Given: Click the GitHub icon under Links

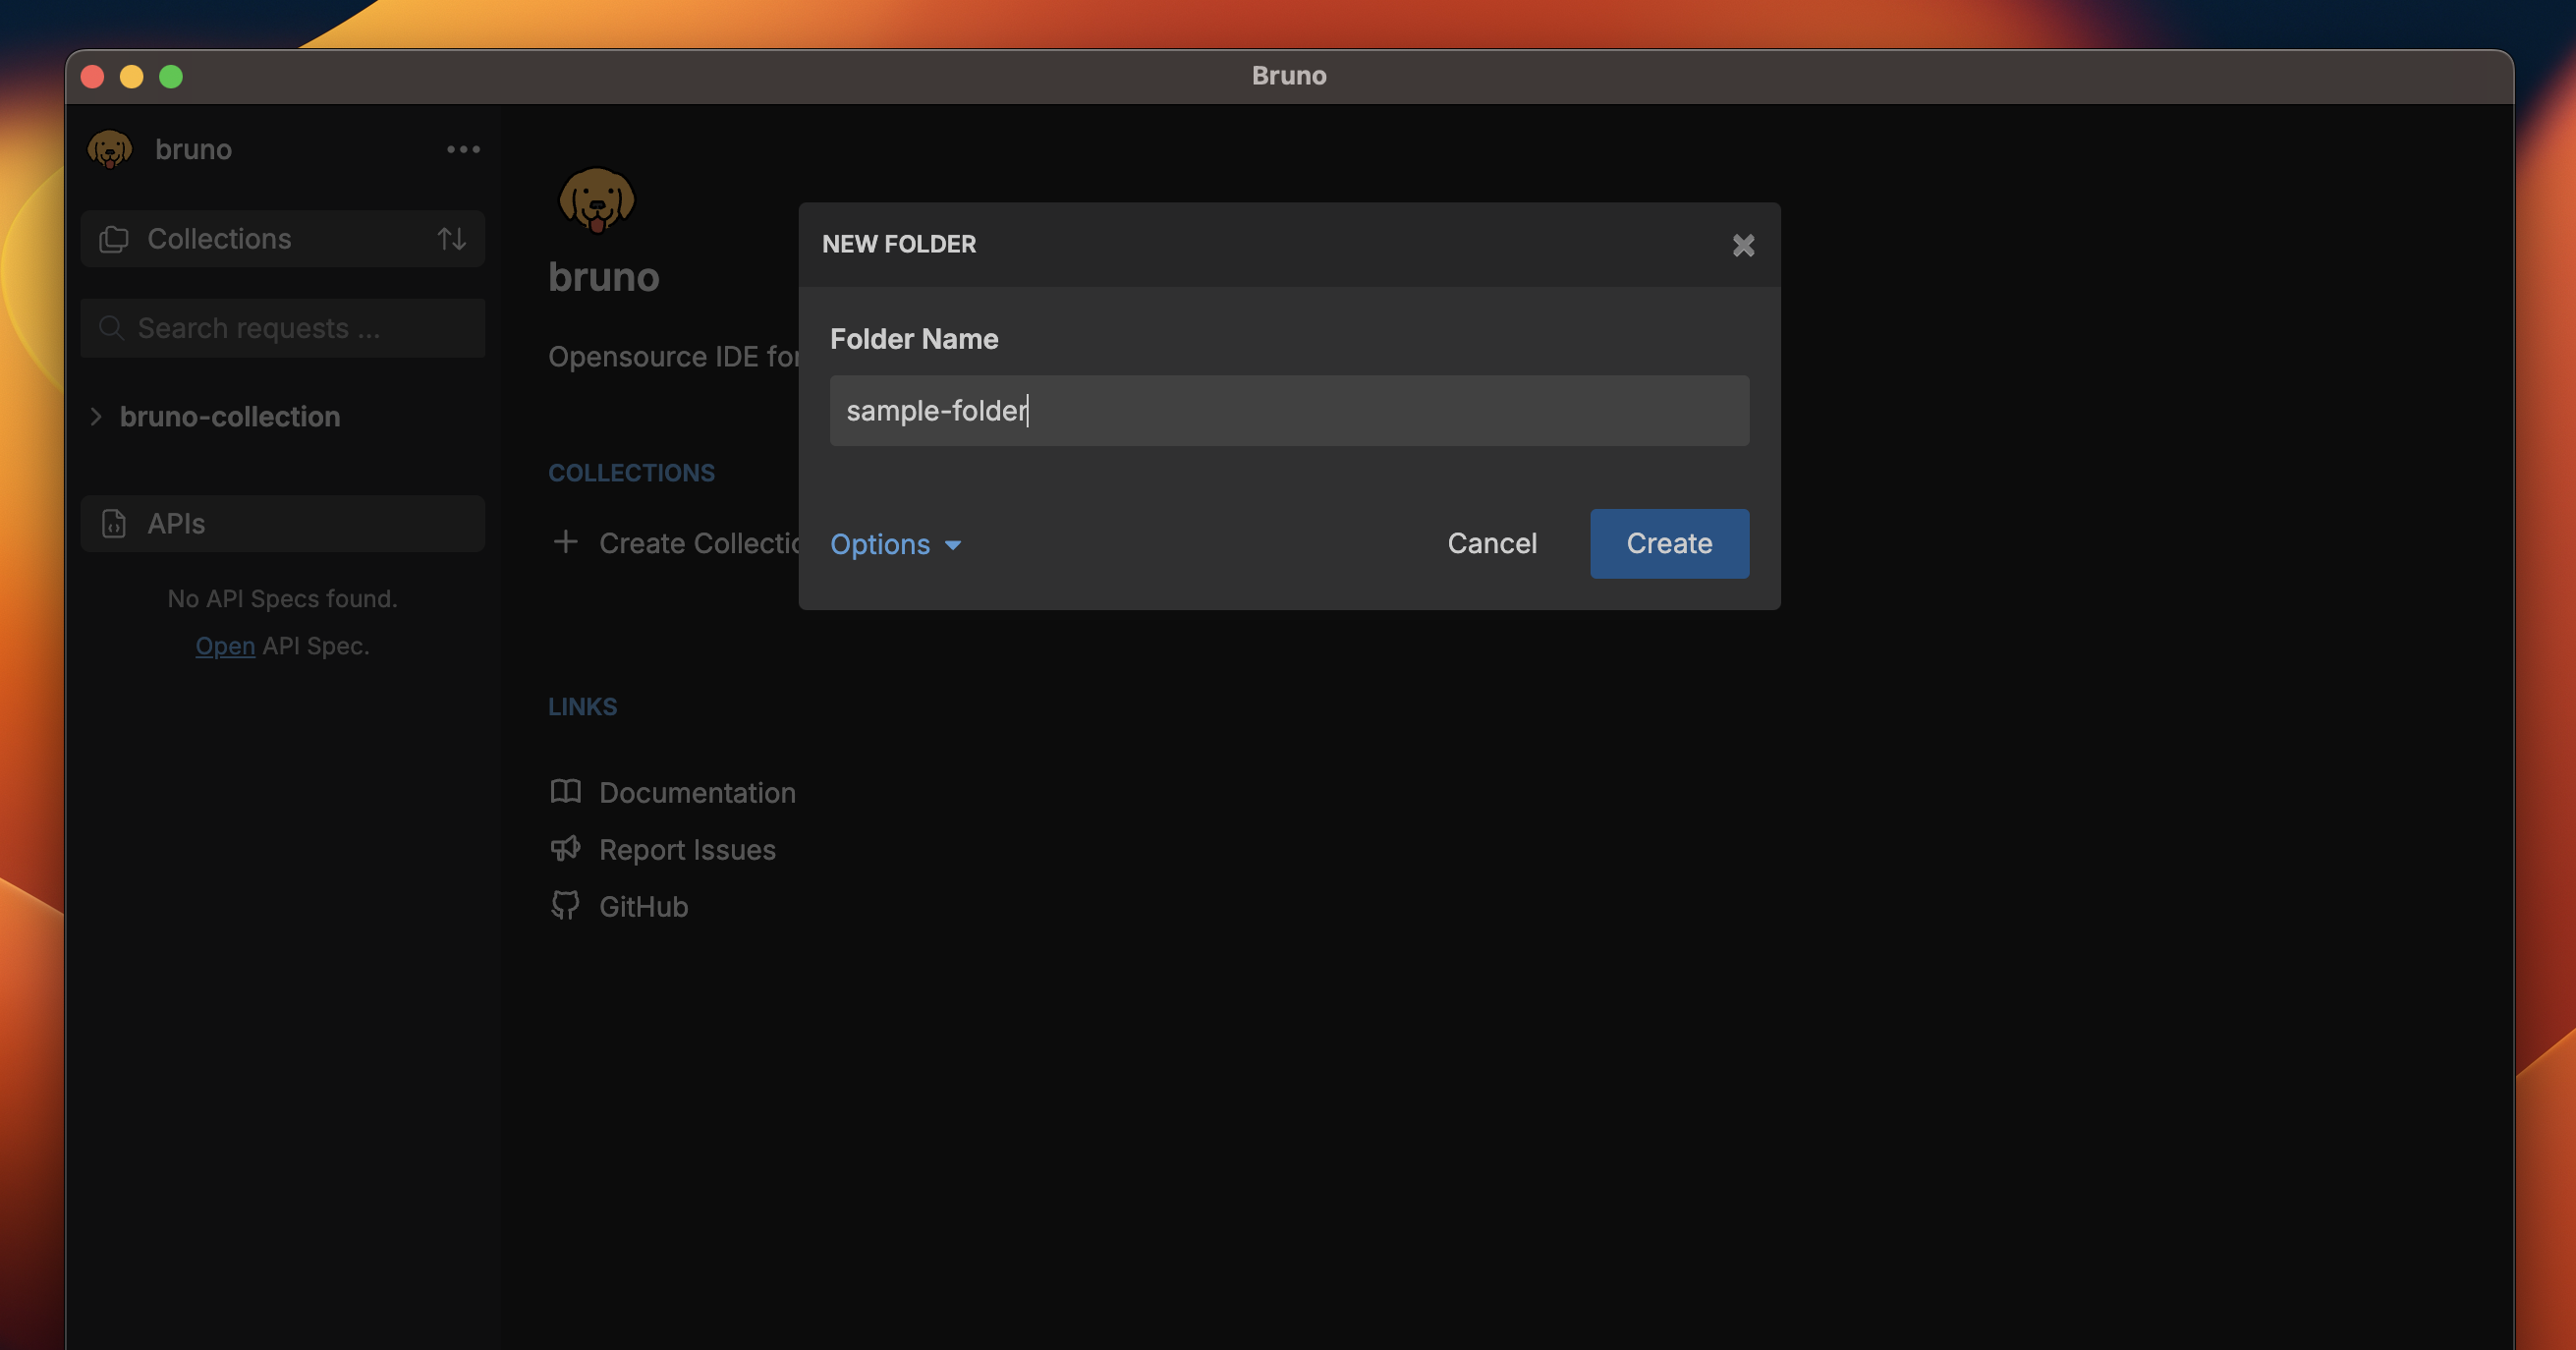Looking at the screenshot, I should (x=566, y=905).
